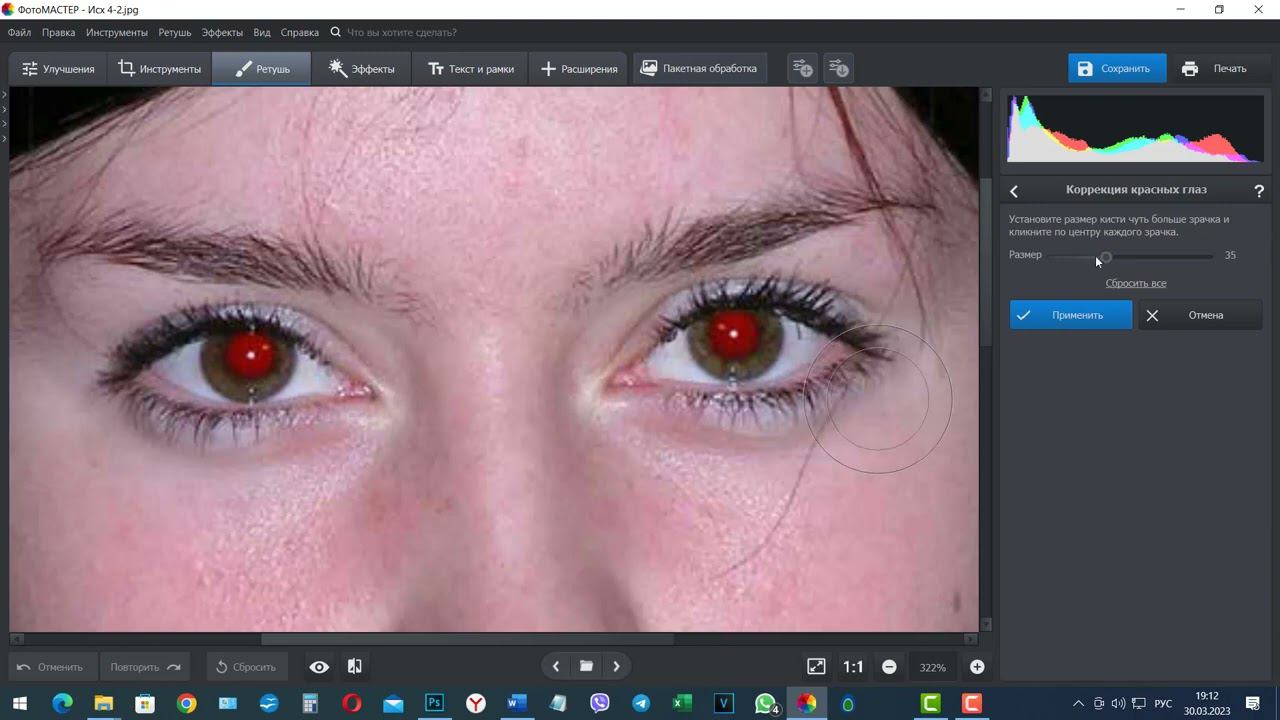The width and height of the screenshot is (1280, 720).
Task: Click the before/after compare icon
Action: pos(354,667)
